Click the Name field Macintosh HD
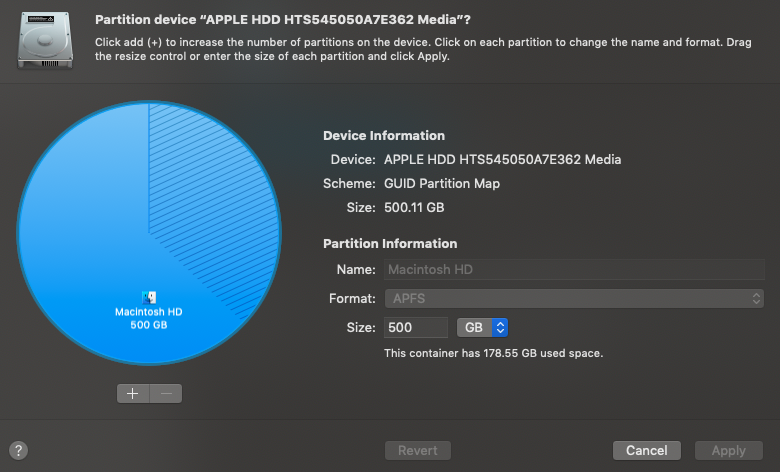Image resolution: width=780 pixels, height=472 pixels. [574, 270]
